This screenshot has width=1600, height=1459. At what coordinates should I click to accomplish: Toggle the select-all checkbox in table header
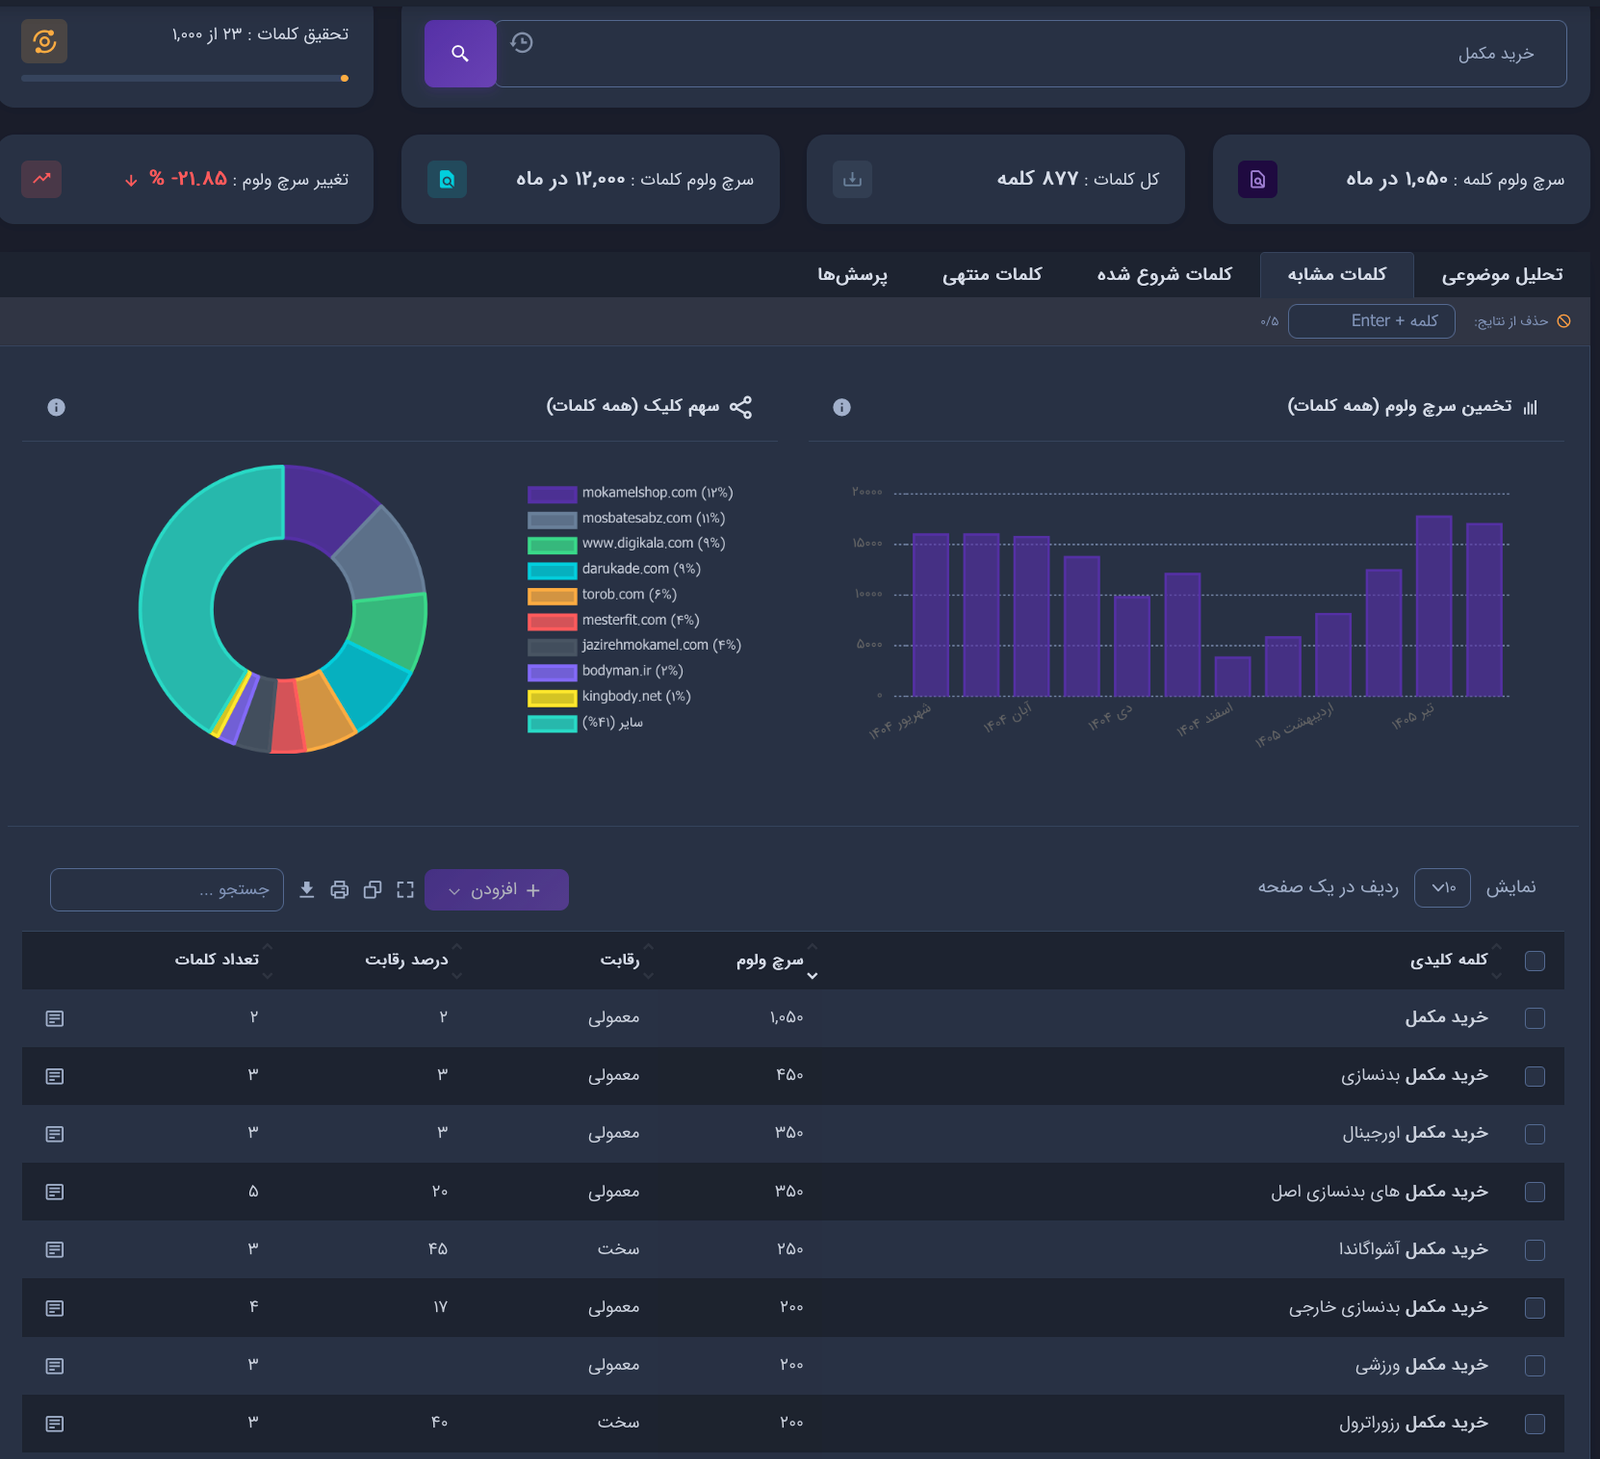(x=1535, y=961)
